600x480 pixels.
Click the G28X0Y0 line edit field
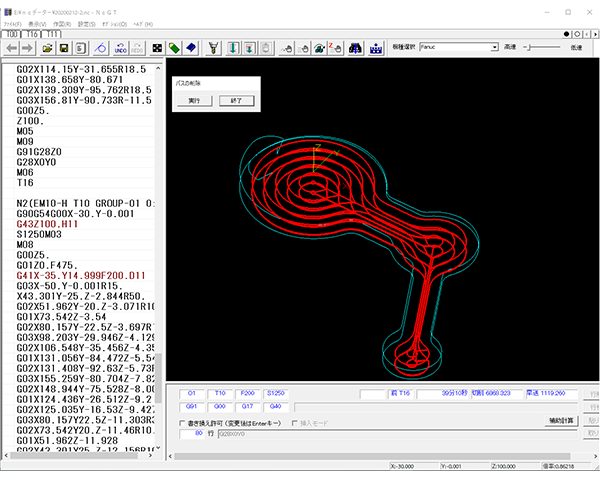[x=398, y=434]
